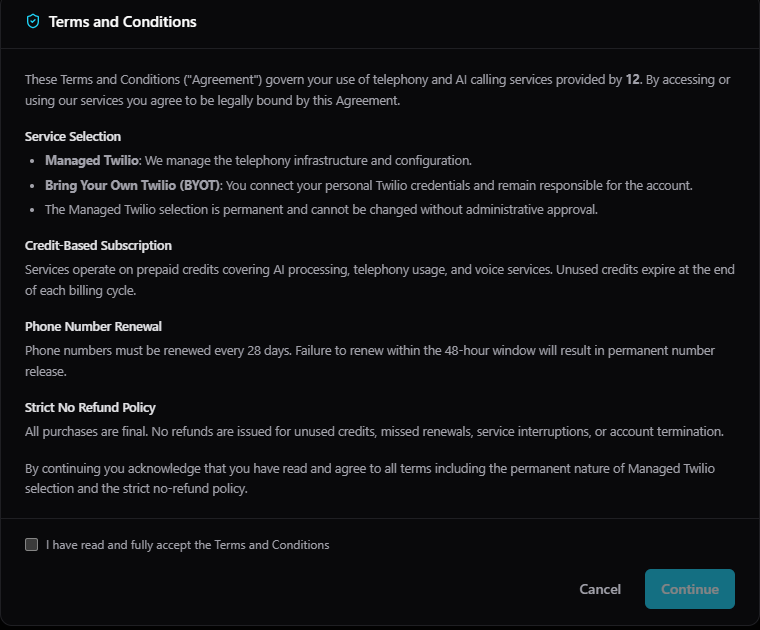Viewport: 760px width, 630px height.
Task: Click the Strict No Refund Policy heading
Action: coord(90,407)
